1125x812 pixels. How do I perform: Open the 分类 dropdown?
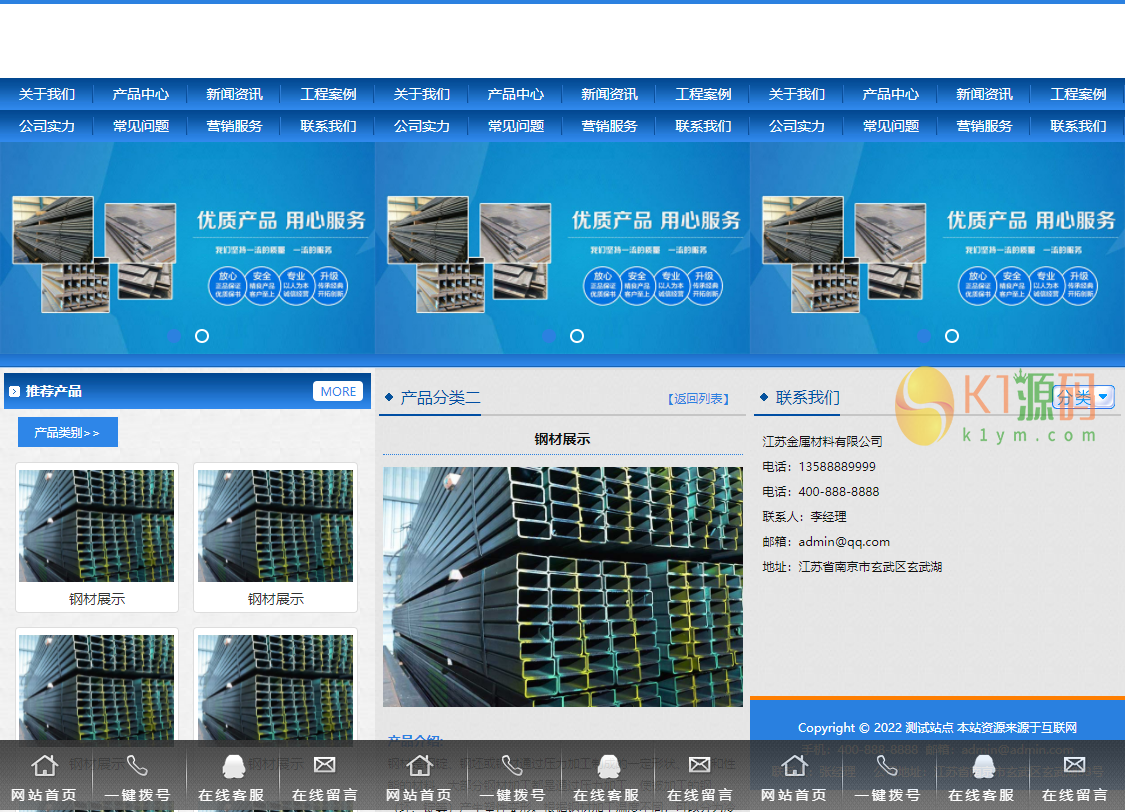tap(1083, 397)
